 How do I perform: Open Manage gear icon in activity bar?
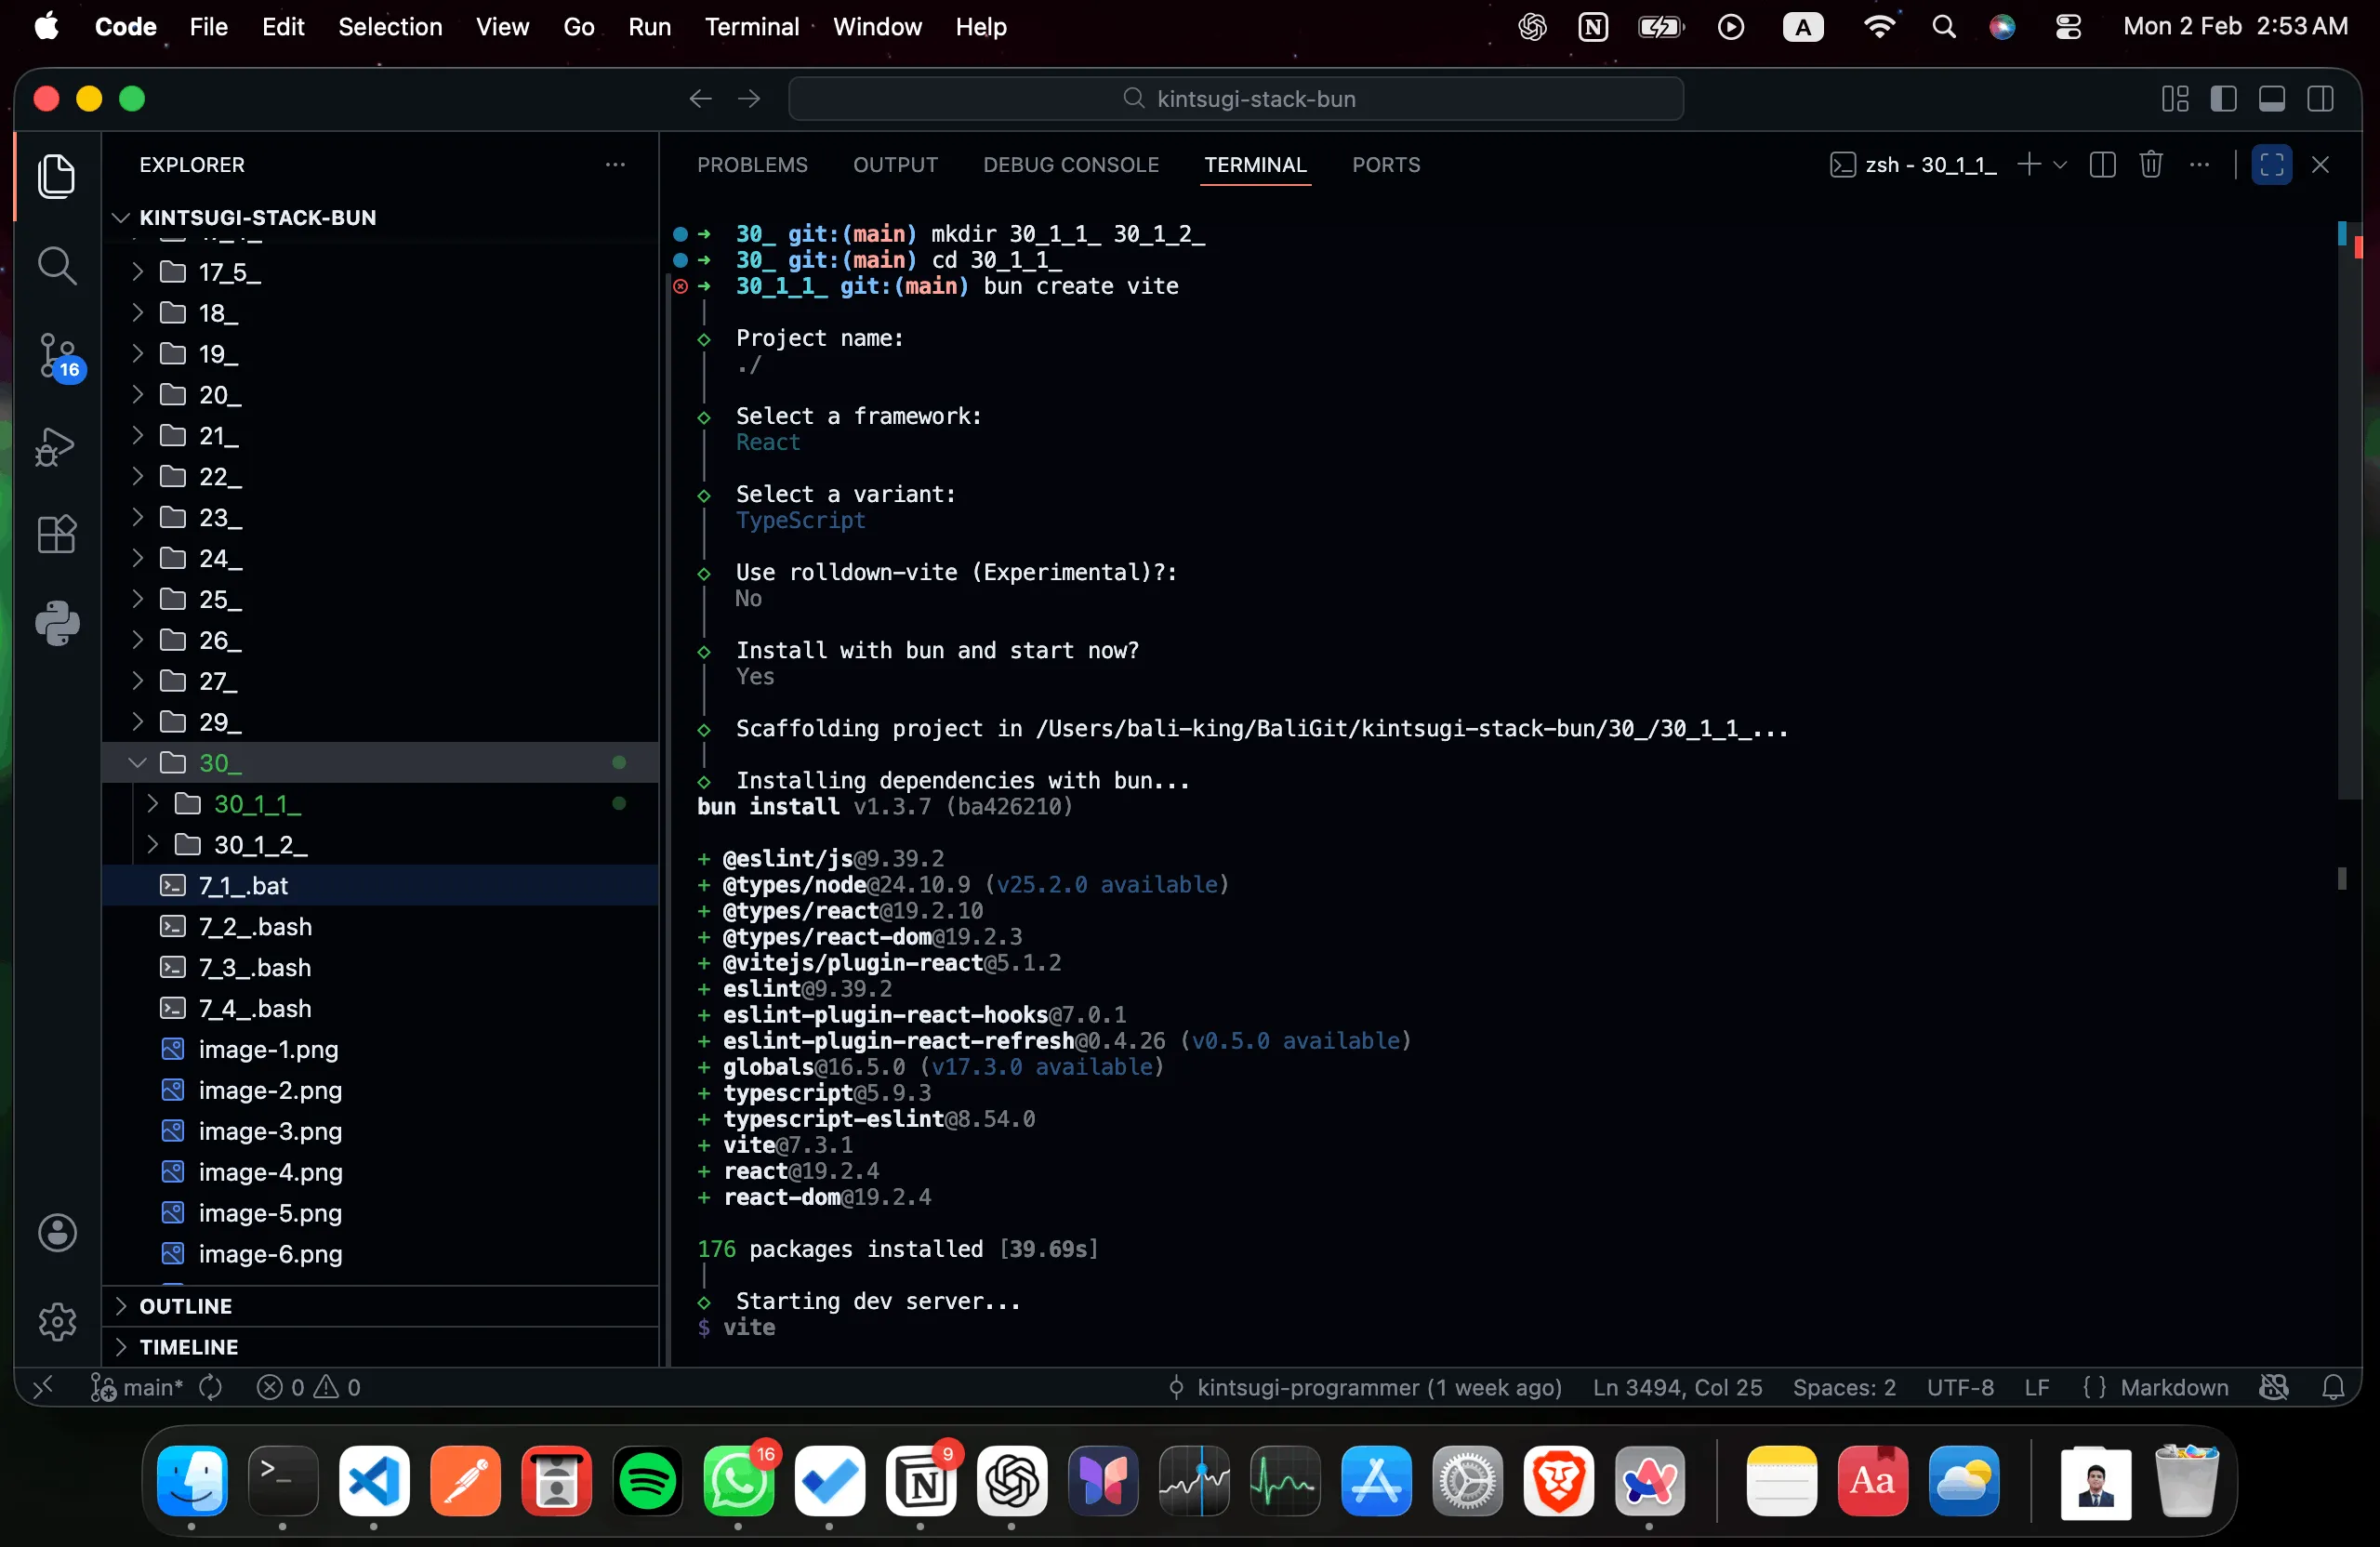click(56, 1322)
